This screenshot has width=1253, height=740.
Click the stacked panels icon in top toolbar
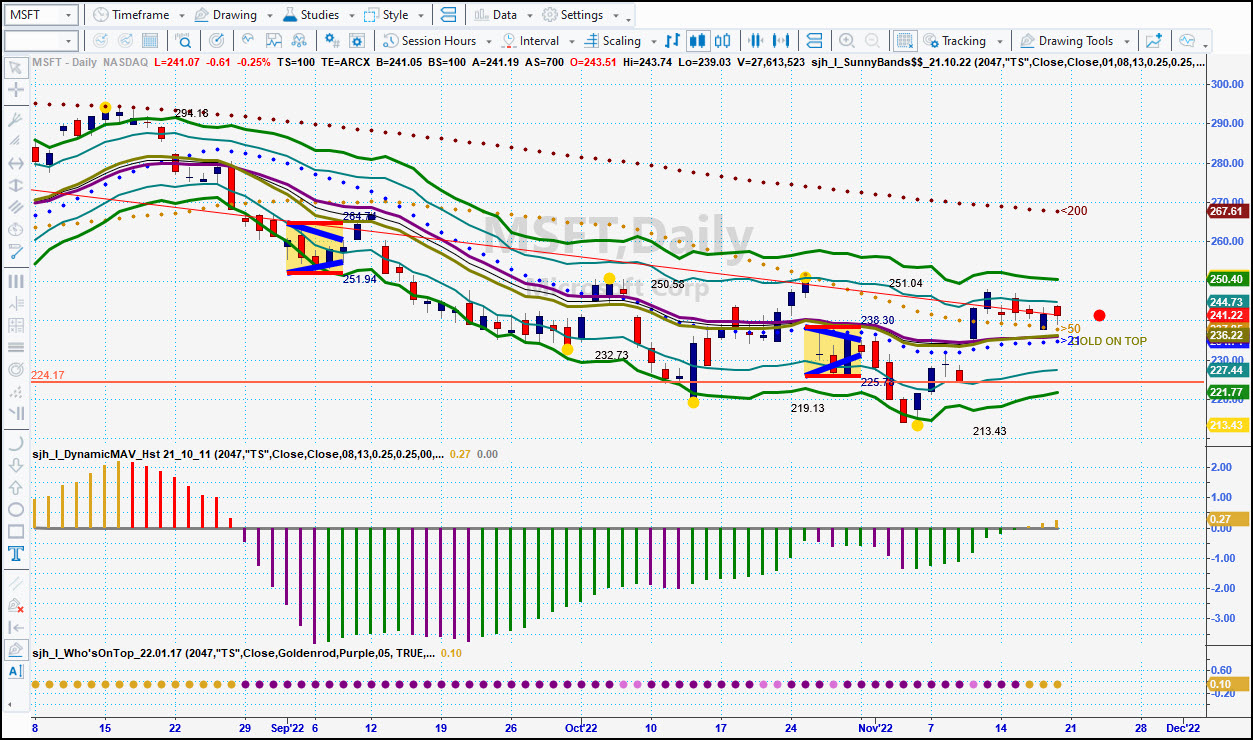pyautogui.click(x=447, y=15)
